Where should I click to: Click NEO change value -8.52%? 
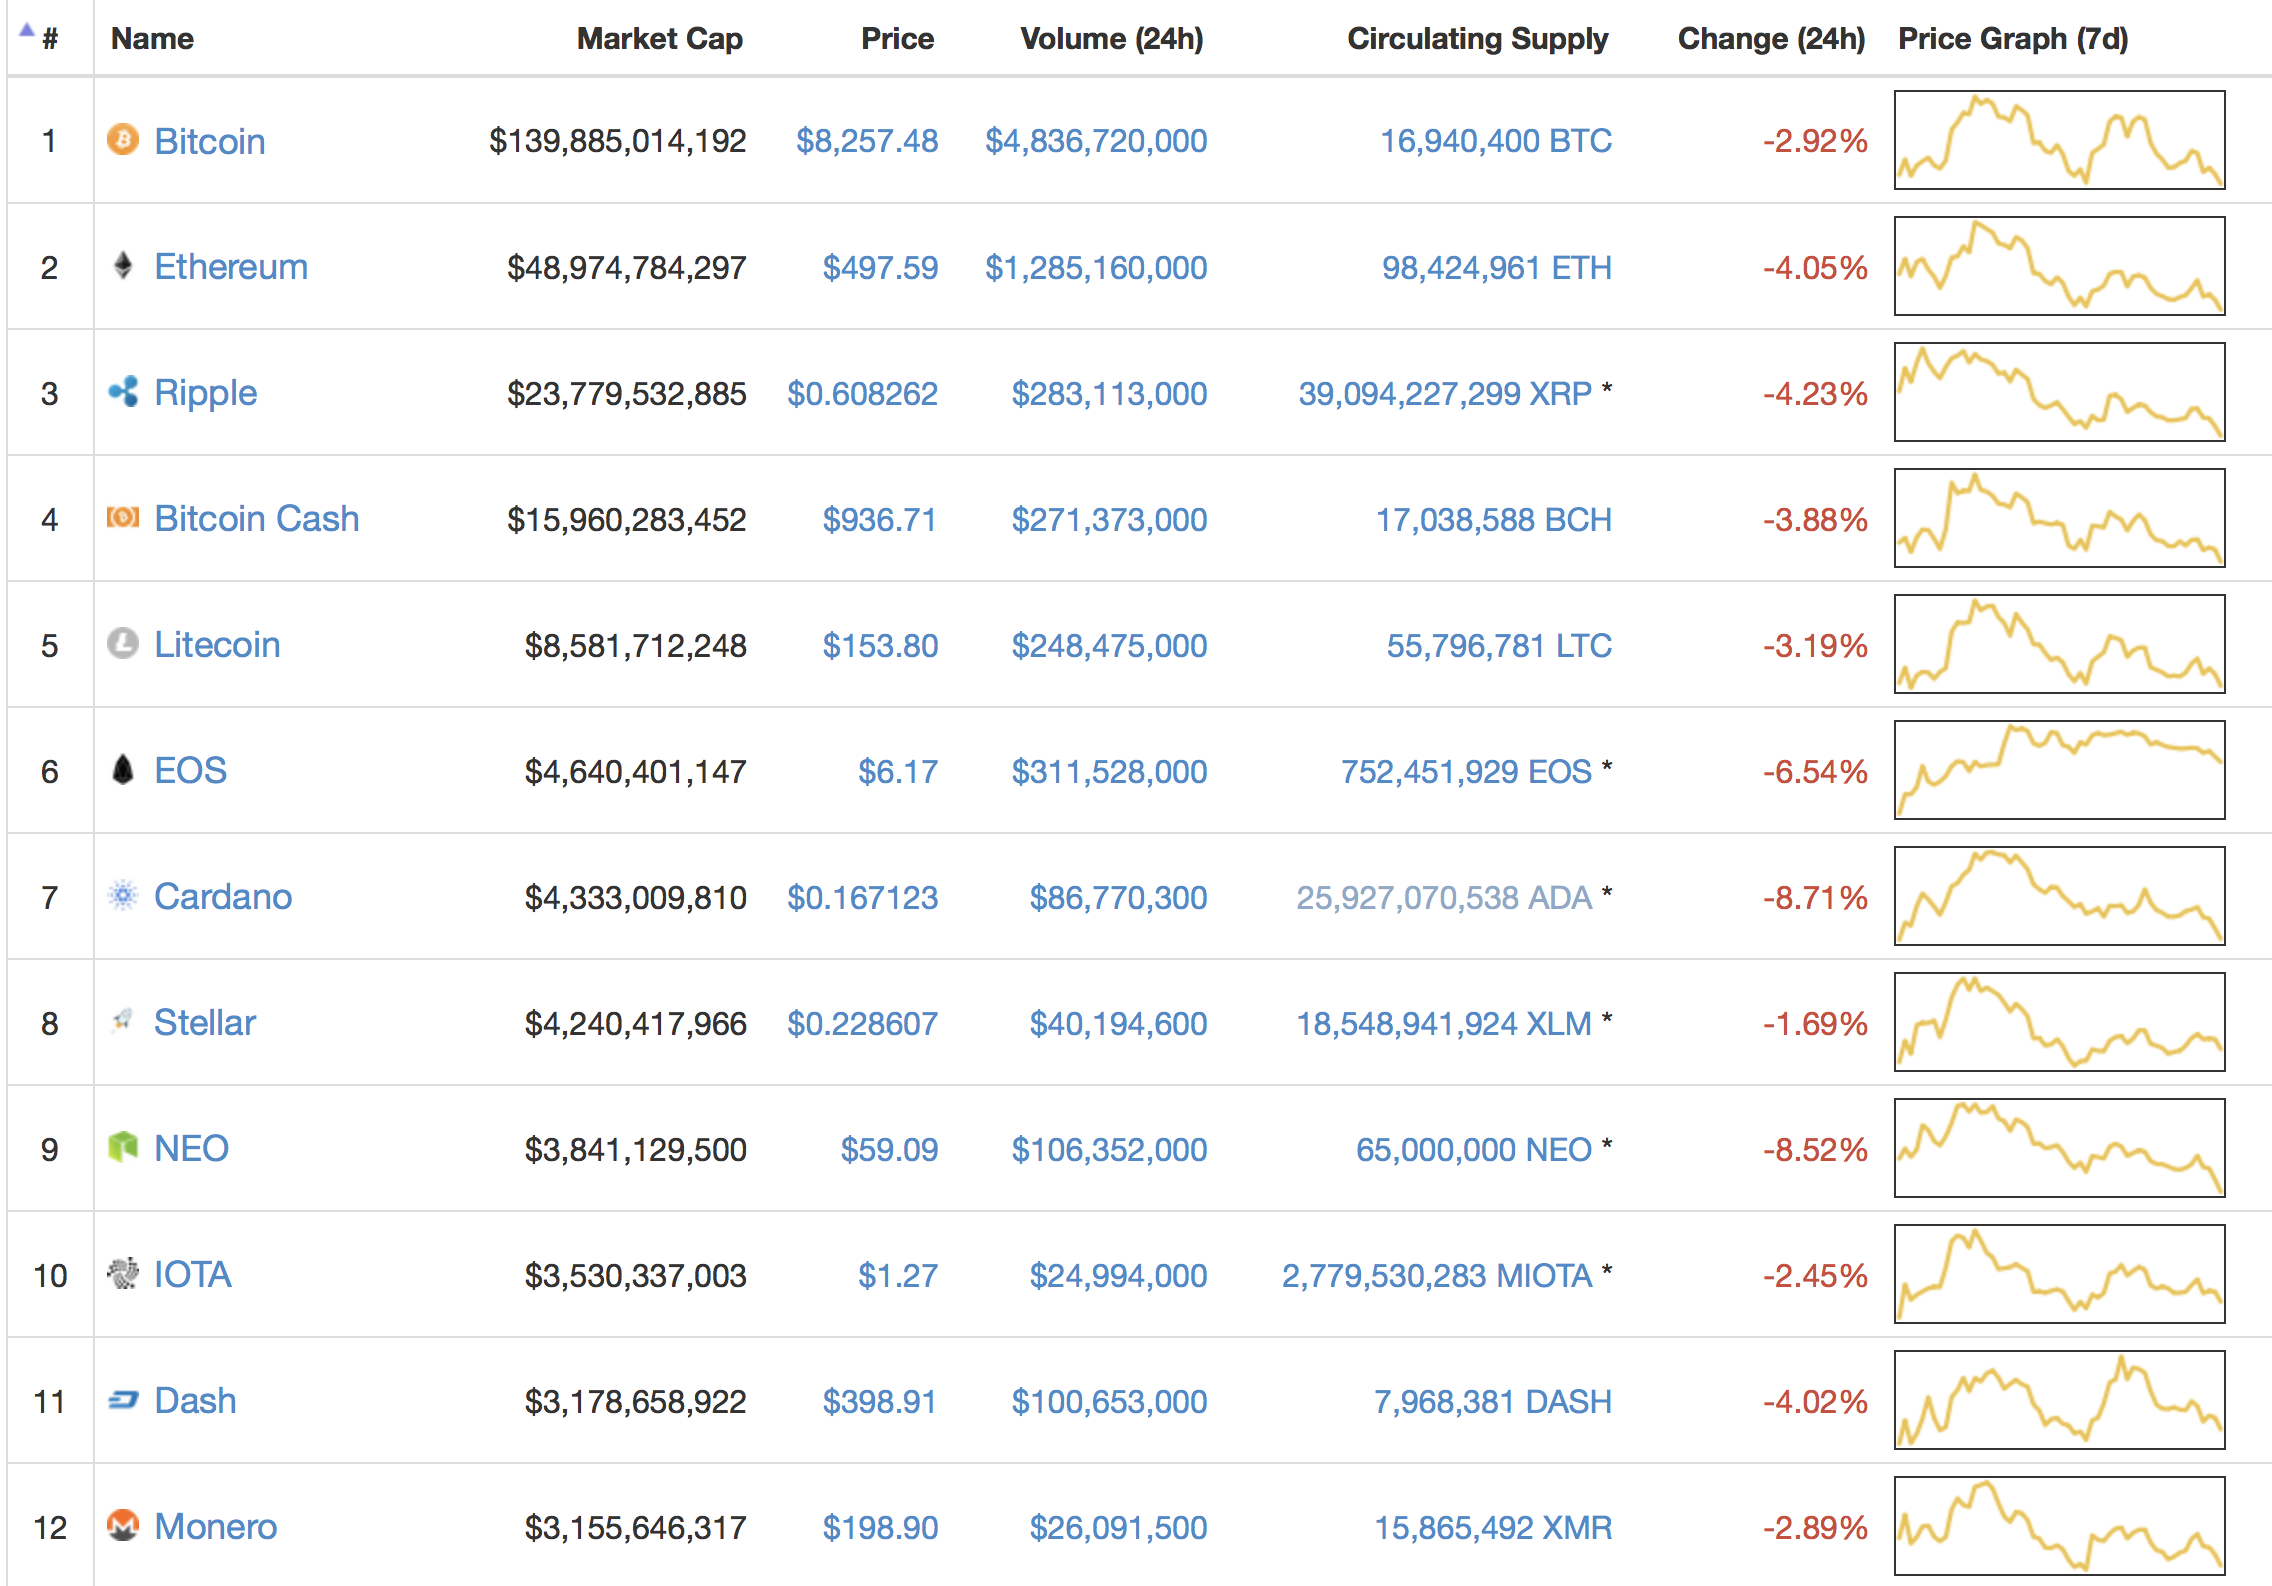(x=1815, y=1149)
